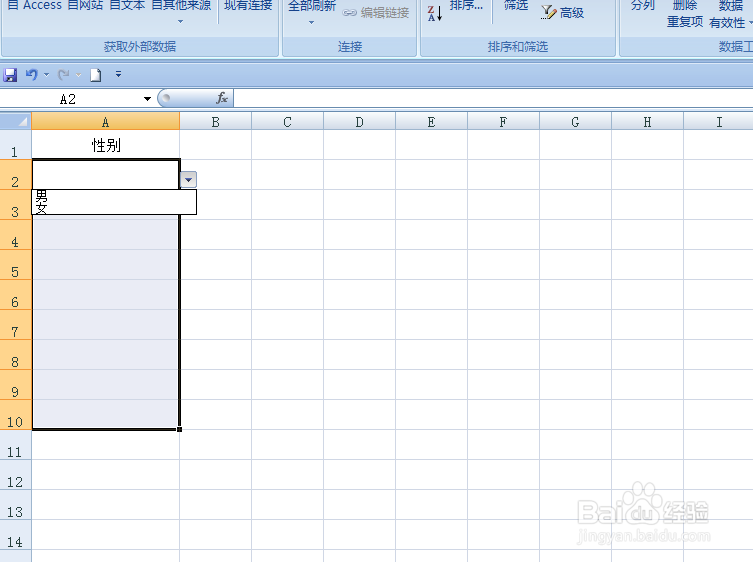The width and height of the screenshot is (753, 562).
Task: Click the 自网站 import button
Action: pos(85,5)
